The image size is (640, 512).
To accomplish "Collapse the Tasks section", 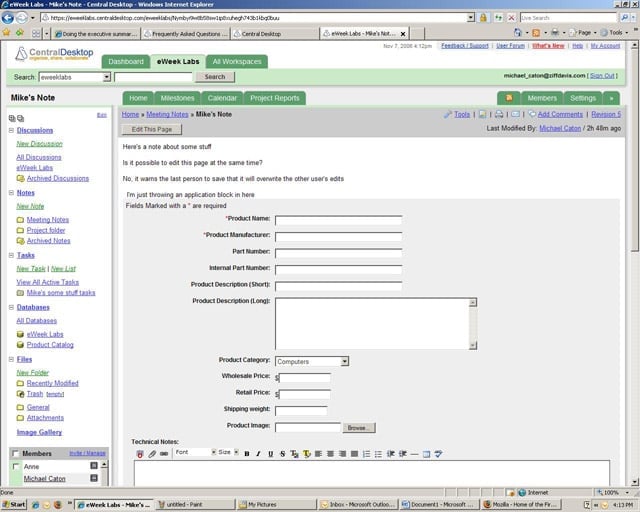I will [11, 255].
